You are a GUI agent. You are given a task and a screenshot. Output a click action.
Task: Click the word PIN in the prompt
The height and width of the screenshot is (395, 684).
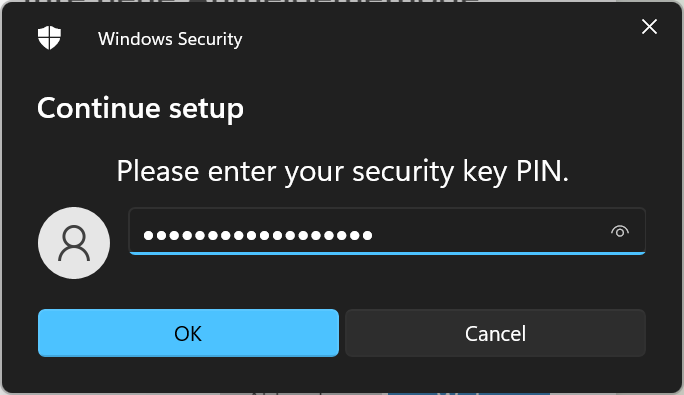click(x=542, y=170)
